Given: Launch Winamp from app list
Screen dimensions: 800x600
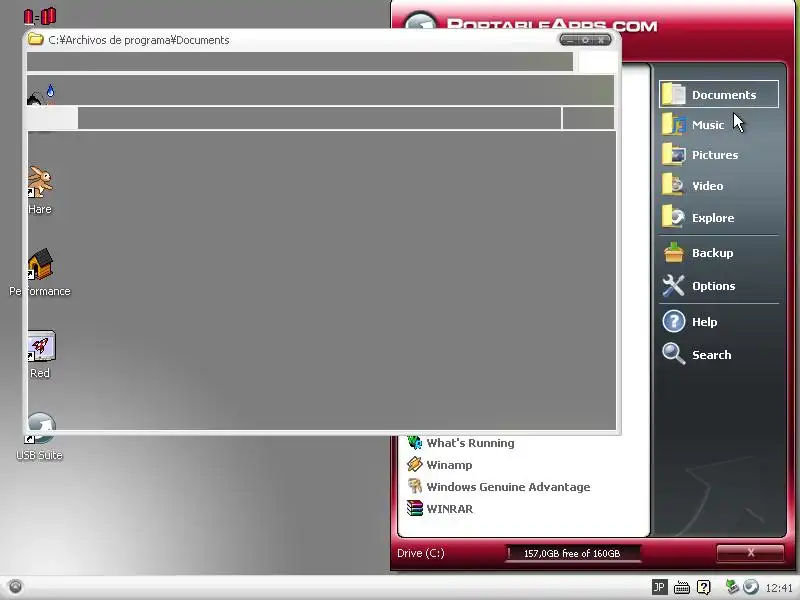Looking at the screenshot, I should click(439, 465).
